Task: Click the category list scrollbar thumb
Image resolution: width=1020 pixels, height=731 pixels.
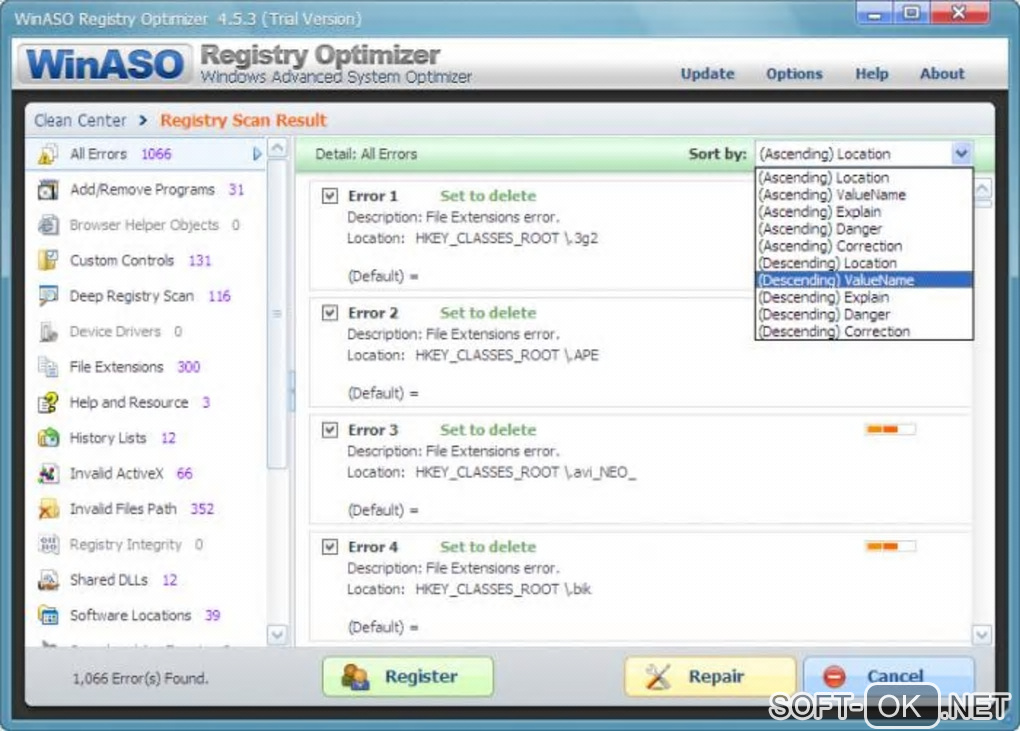Action: 277,313
